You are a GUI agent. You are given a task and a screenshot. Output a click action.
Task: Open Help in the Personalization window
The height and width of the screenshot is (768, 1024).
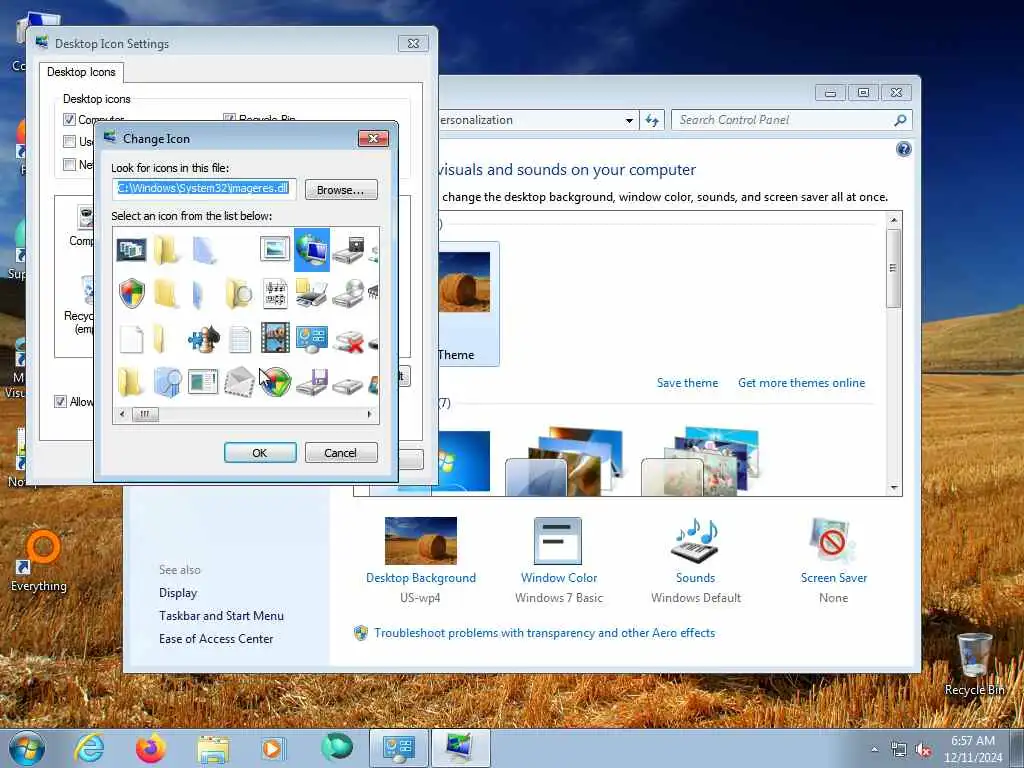pos(903,150)
